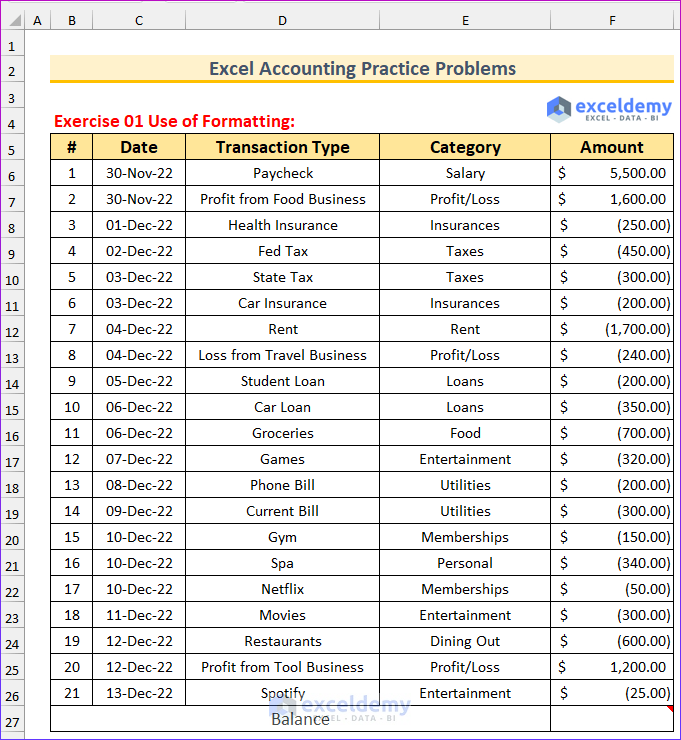
Task: Select the Student Loan cell
Action: coord(282,381)
